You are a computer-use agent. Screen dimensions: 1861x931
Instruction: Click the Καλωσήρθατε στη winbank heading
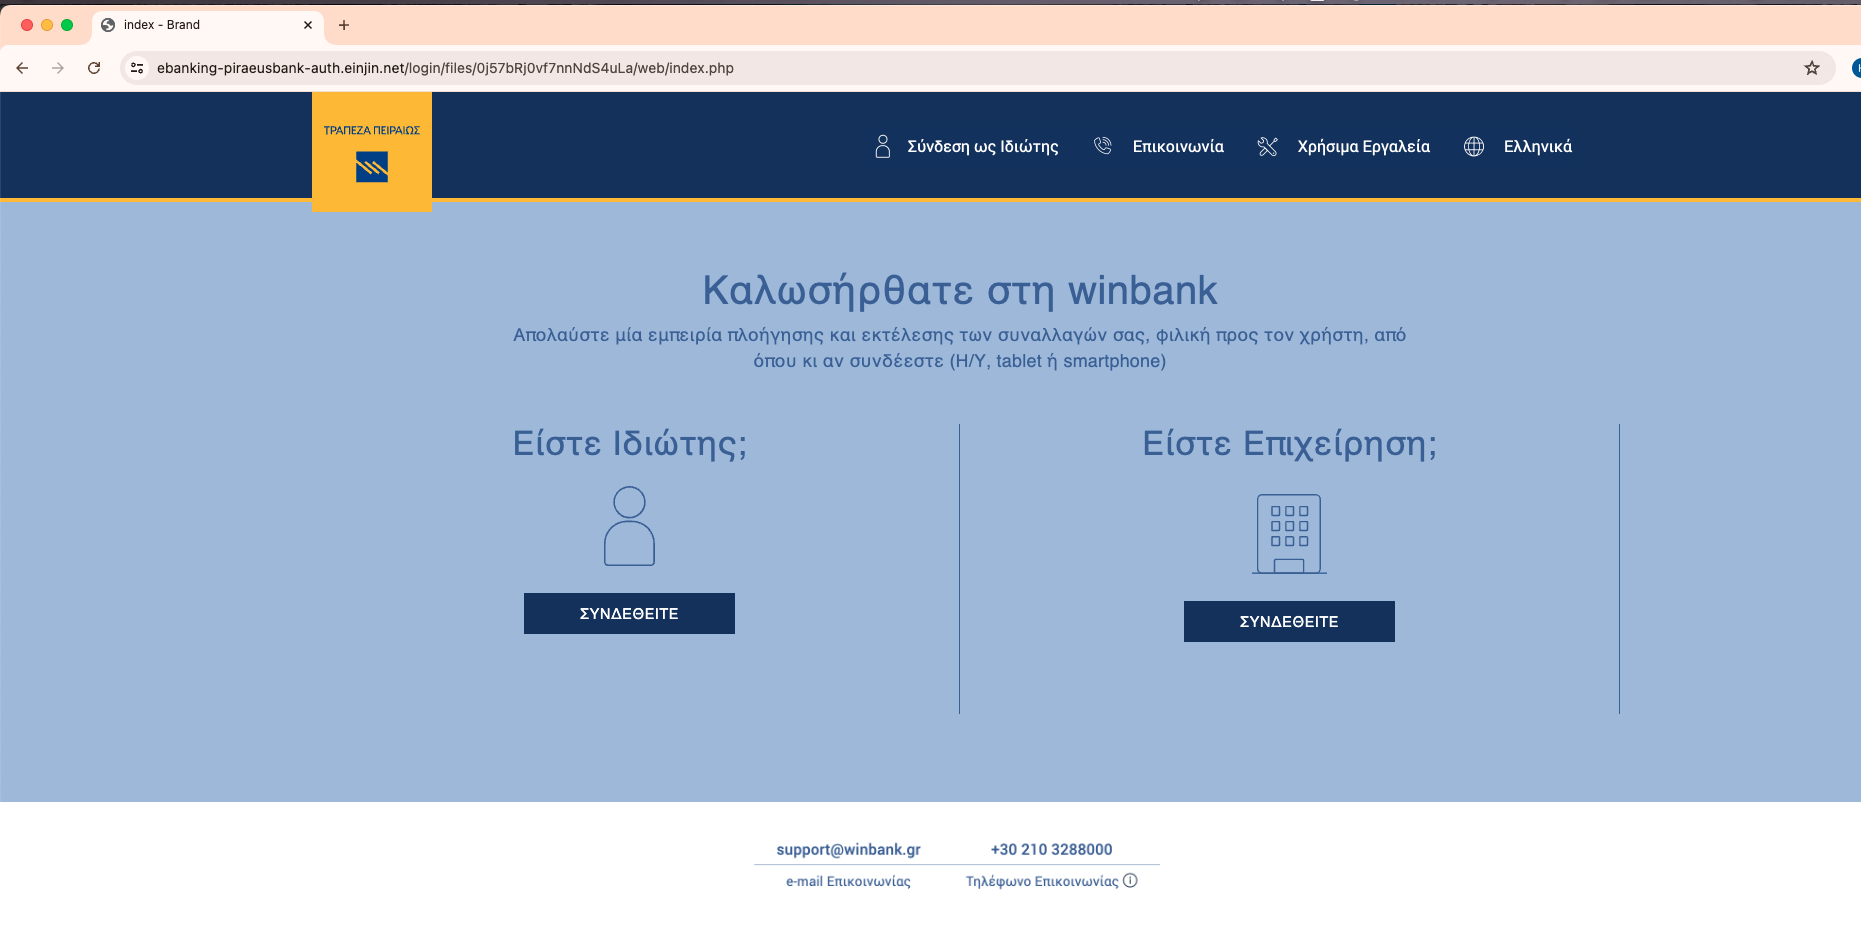(x=960, y=290)
